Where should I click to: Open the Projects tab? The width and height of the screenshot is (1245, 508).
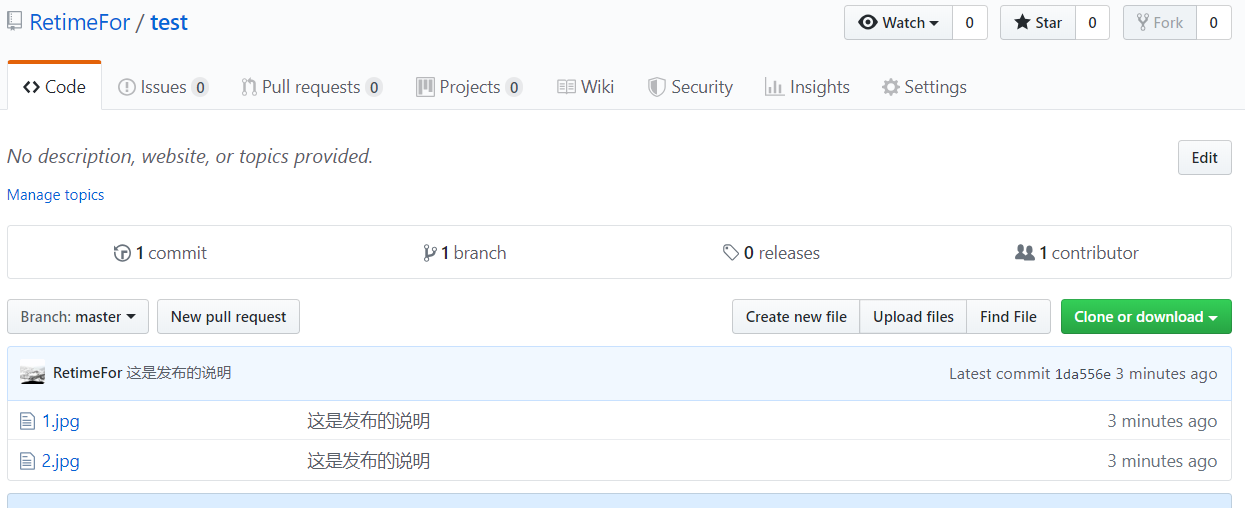[x=469, y=87]
